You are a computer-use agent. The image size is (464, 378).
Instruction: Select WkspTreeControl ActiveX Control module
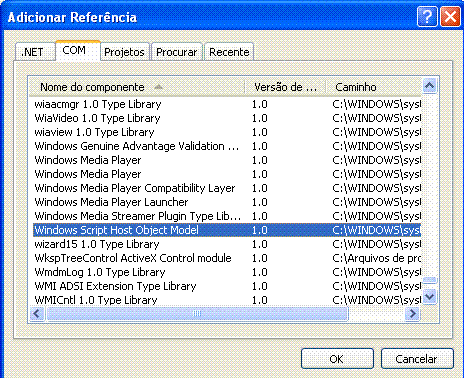tap(227, 258)
